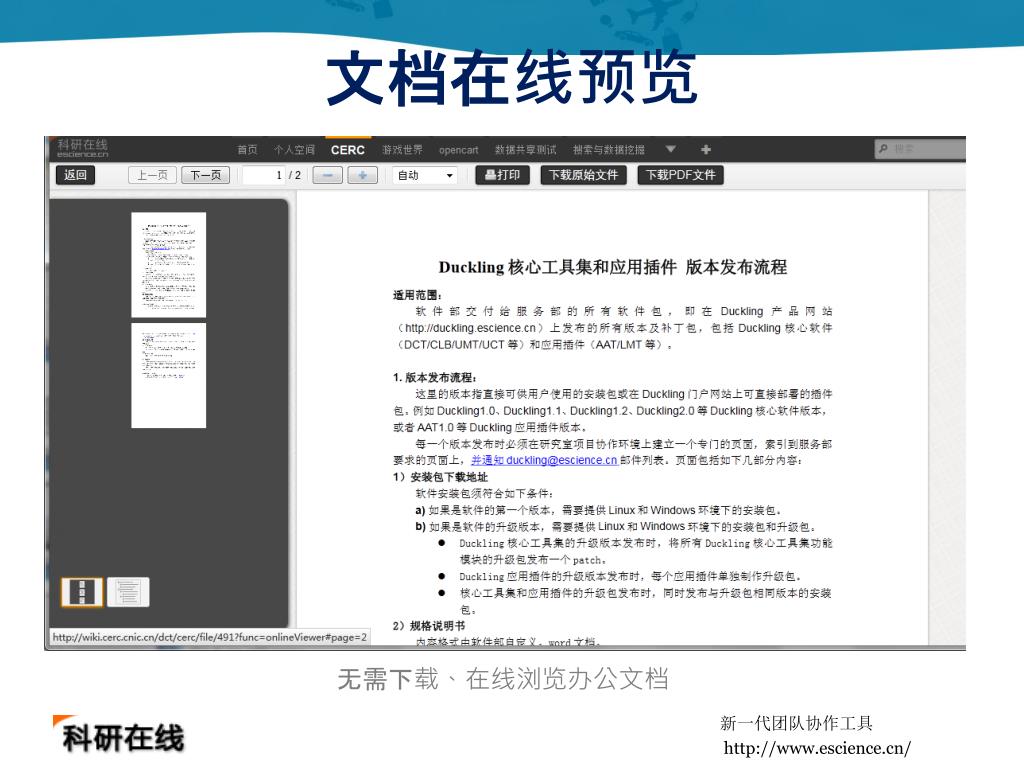Zoom in with the plus button
This screenshot has height=768, width=1024.
point(362,175)
